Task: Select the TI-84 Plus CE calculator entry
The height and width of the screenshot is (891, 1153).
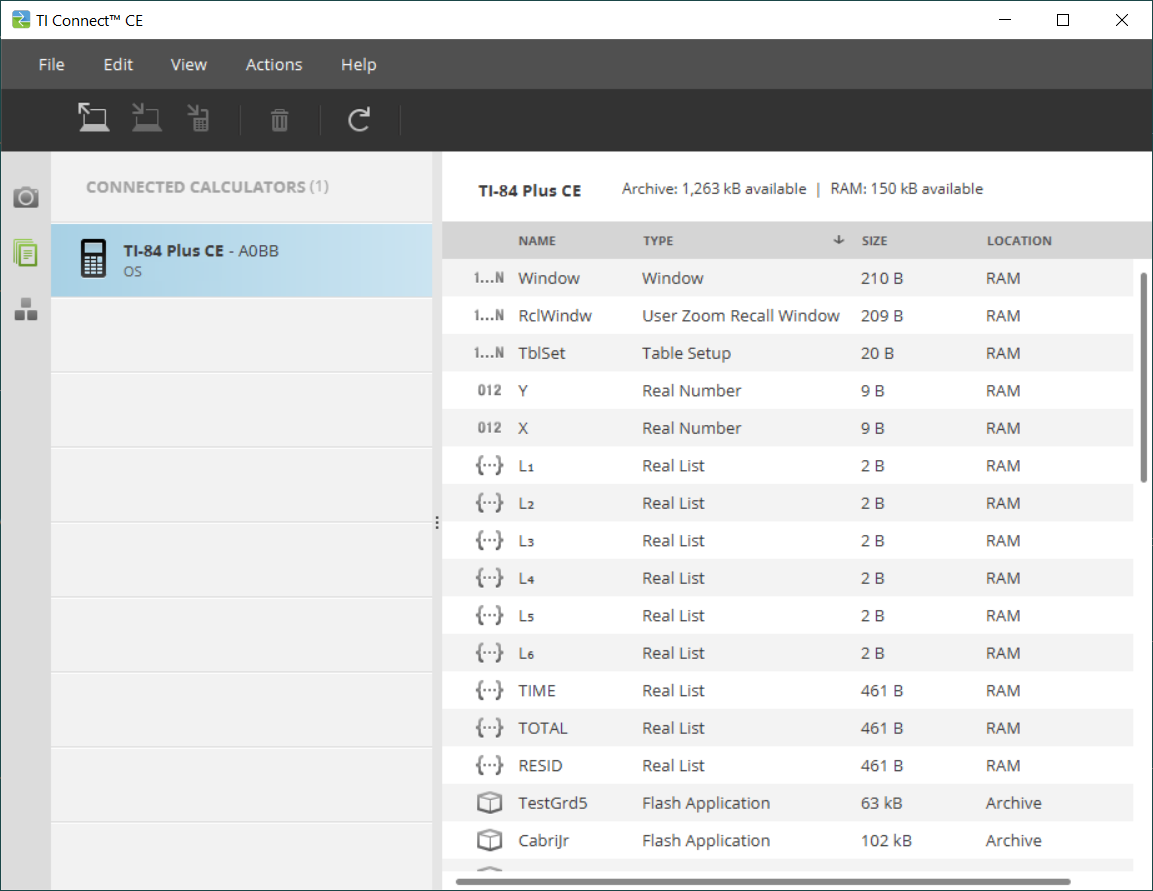Action: (x=241, y=260)
